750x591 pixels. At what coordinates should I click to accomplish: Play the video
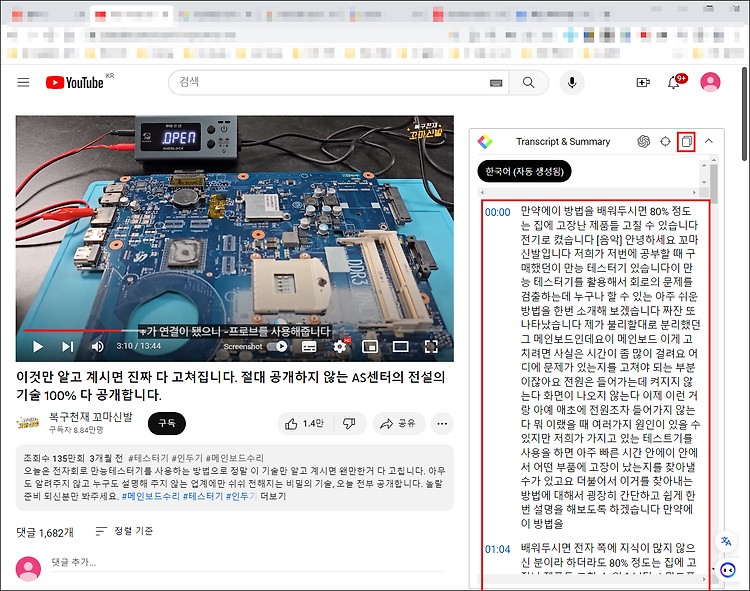[x=38, y=347]
